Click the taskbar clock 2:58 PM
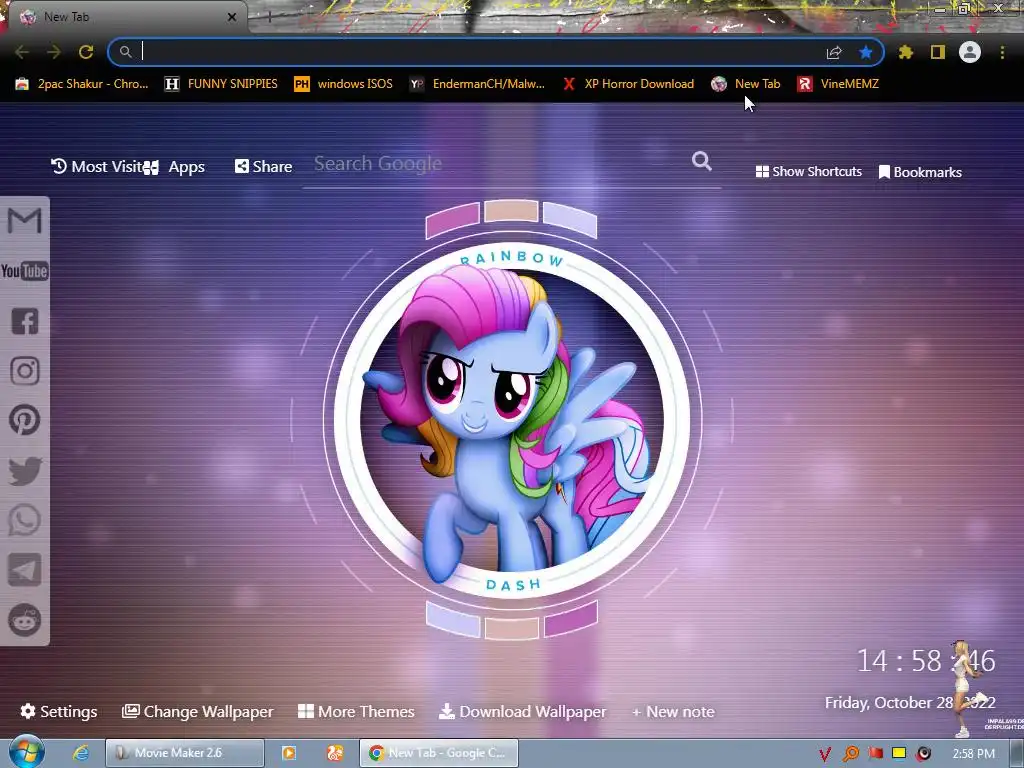The image size is (1024, 768). pos(973,754)
